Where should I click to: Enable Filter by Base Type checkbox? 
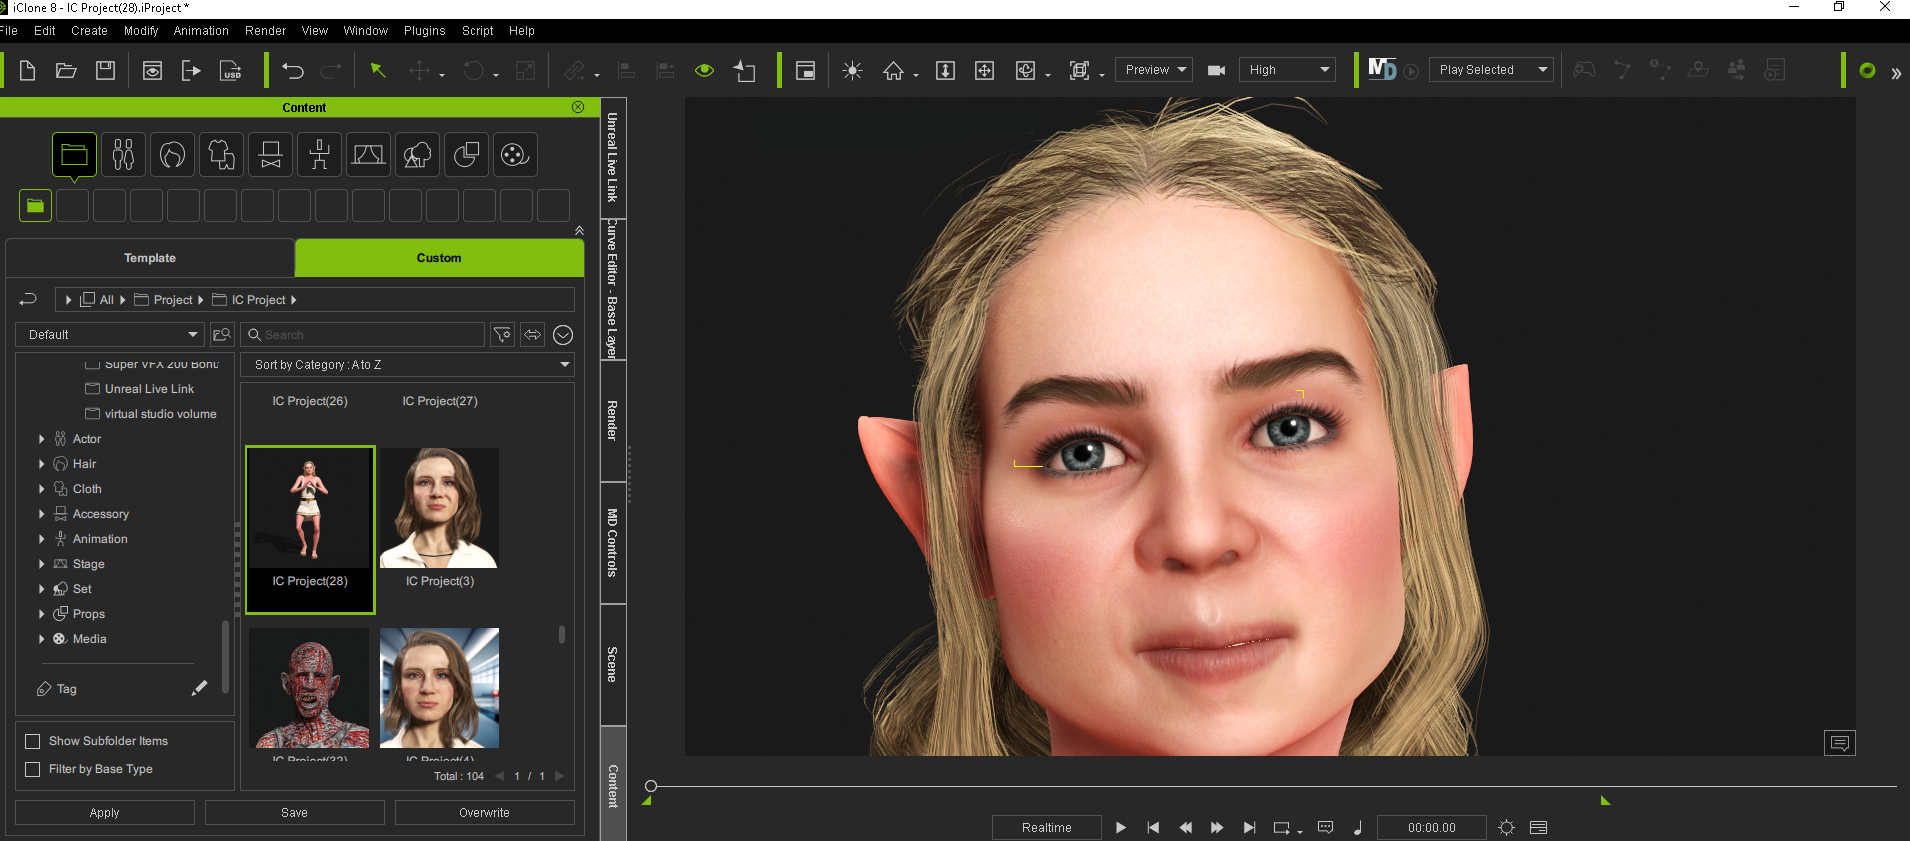[x=33, y=769]
